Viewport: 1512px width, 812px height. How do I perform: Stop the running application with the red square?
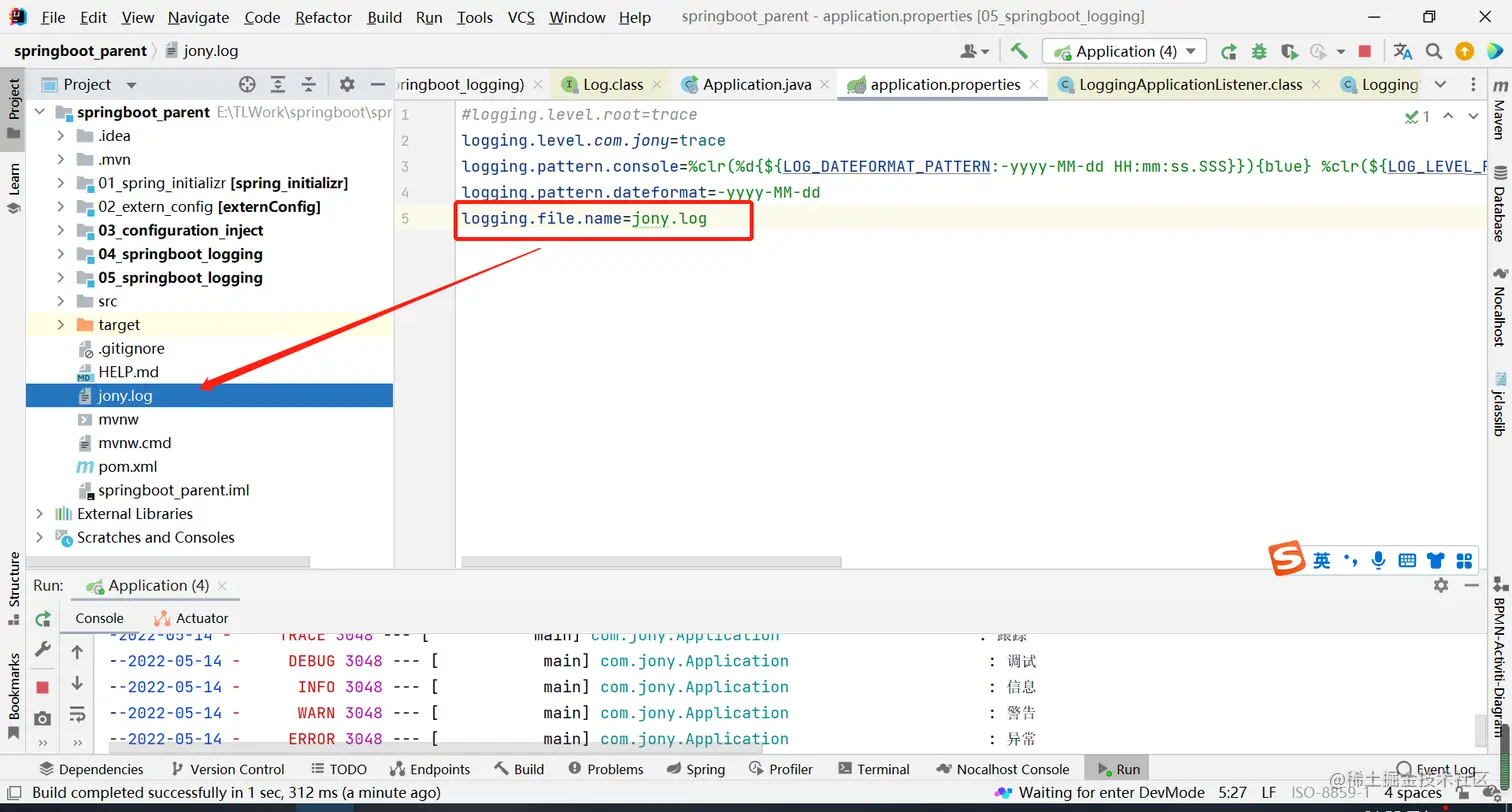pyautogui.click(x=1365, y=51)
